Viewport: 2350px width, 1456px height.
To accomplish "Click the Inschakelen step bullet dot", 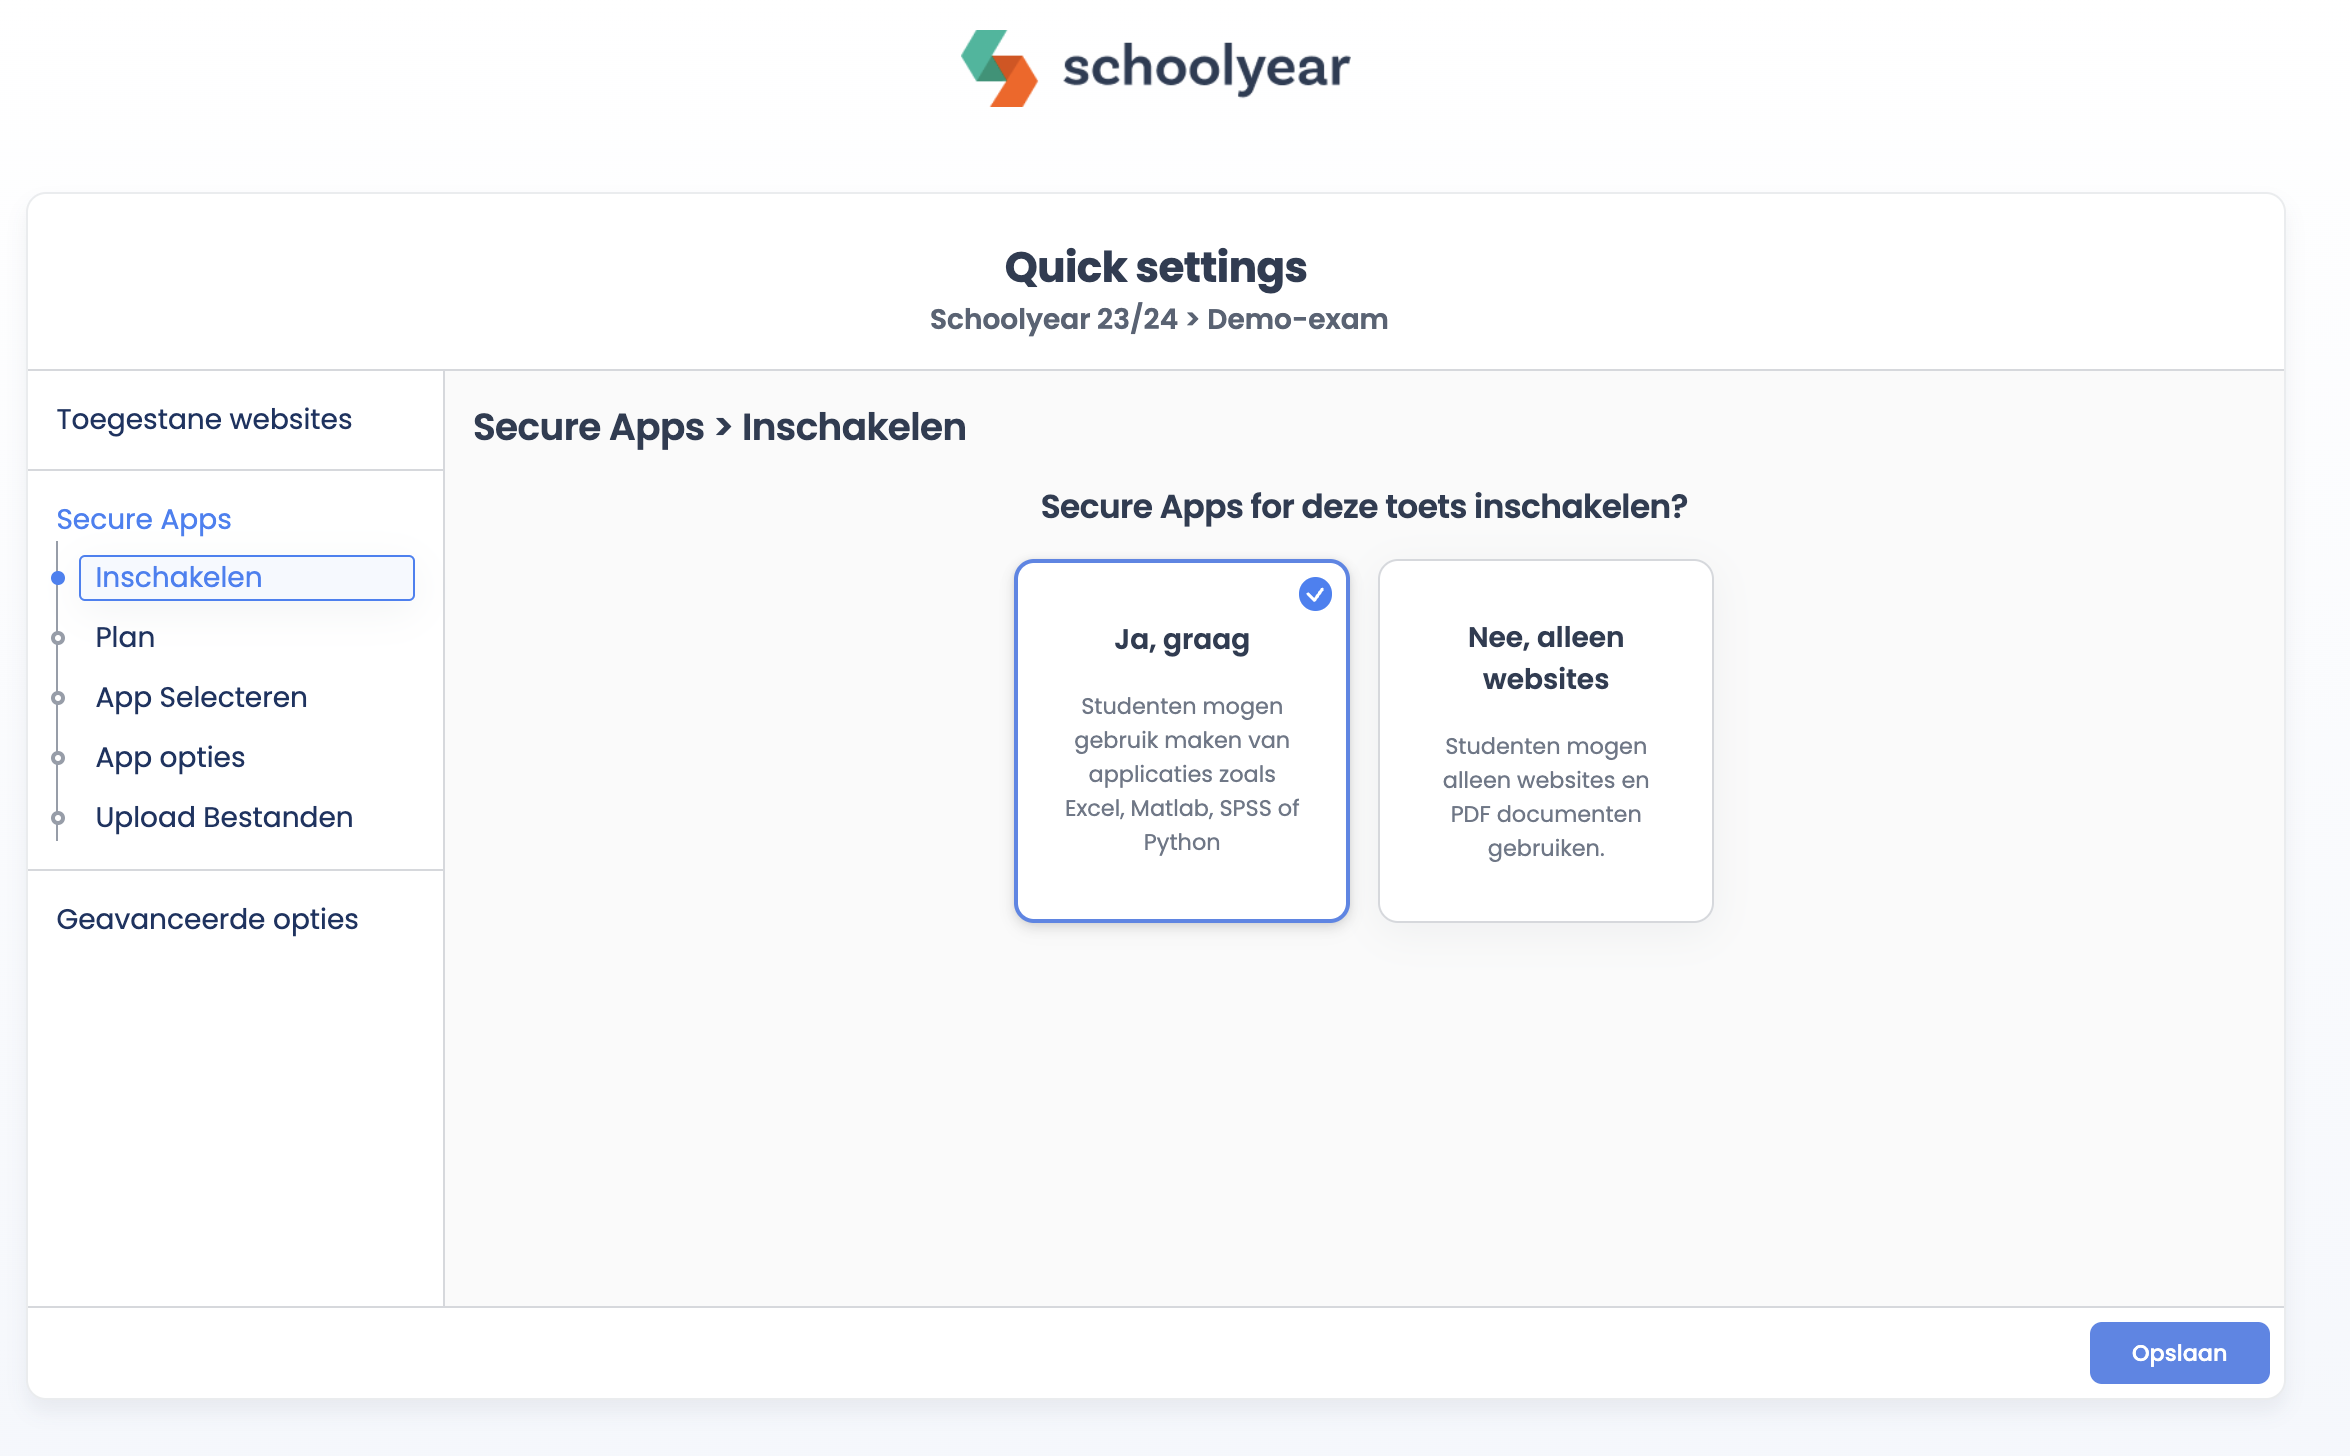I will [58, 578].
